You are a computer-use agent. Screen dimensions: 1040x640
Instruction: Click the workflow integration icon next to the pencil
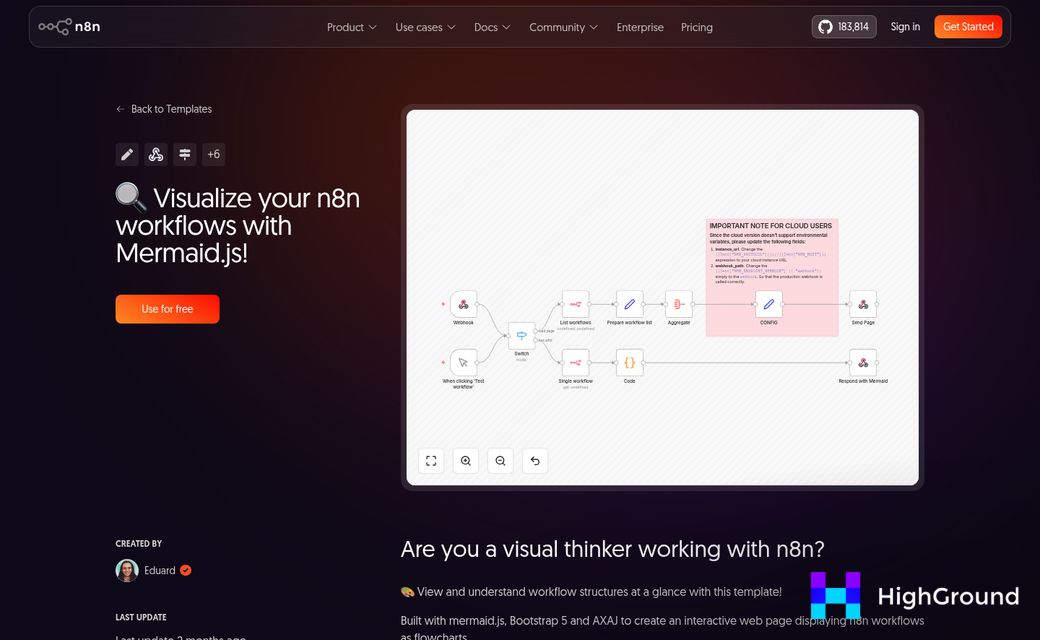pyautogui.click(x=155, y=154)
